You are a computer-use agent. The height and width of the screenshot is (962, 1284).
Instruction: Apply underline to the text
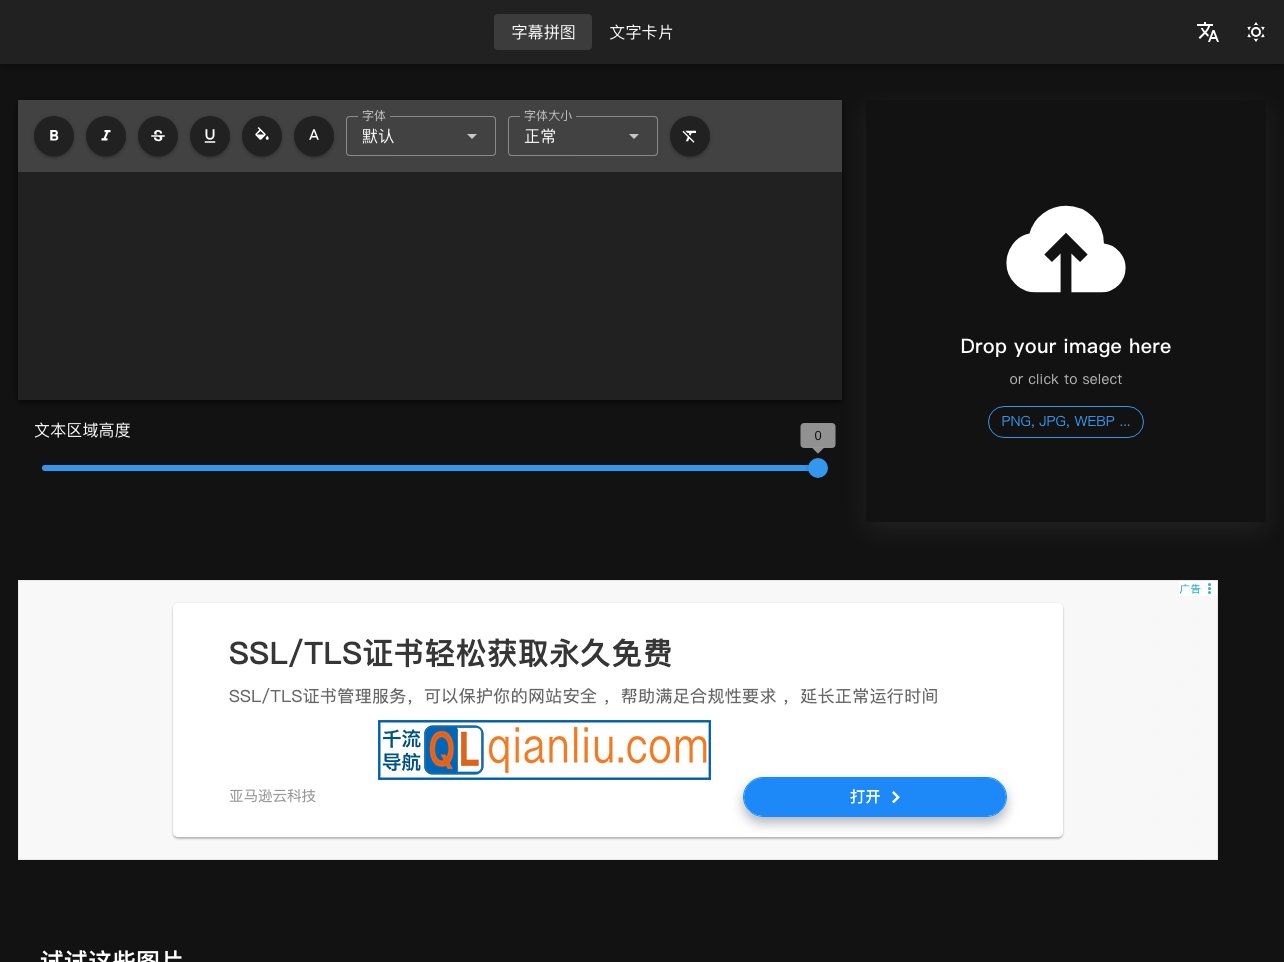tap(210, 136)
